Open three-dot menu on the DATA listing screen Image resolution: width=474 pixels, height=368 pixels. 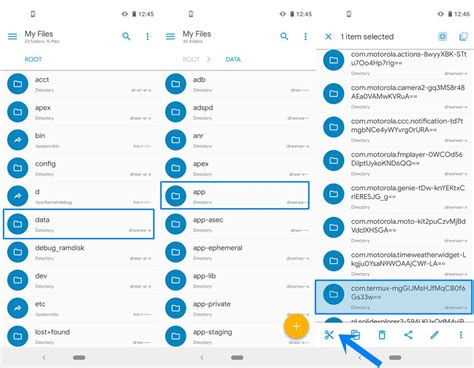306,36
